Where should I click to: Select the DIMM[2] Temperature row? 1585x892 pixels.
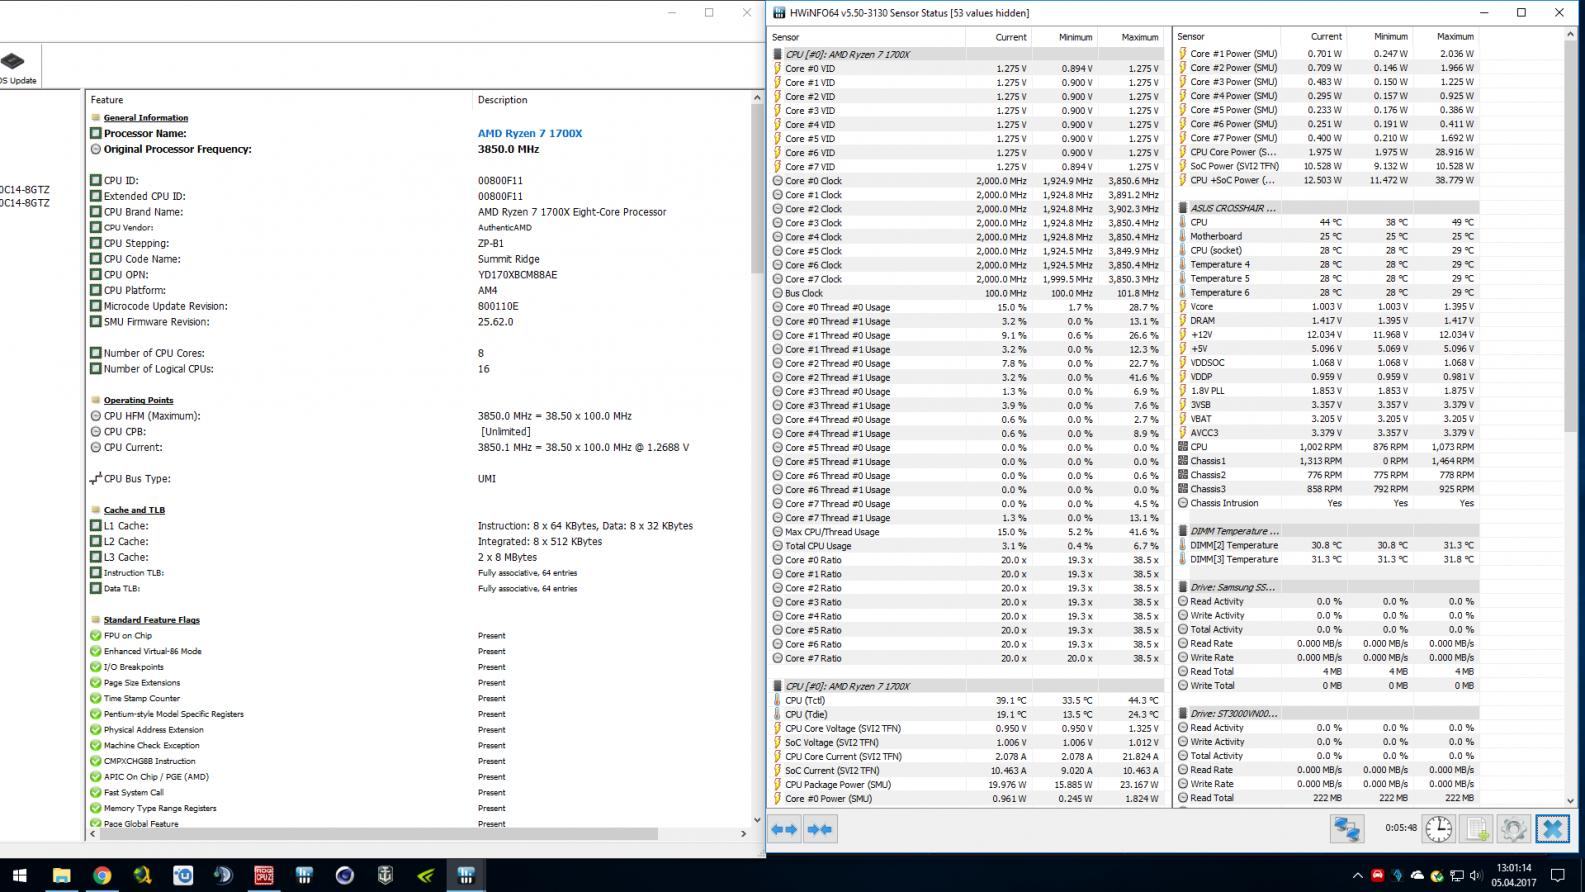[x=1325, y=545]
